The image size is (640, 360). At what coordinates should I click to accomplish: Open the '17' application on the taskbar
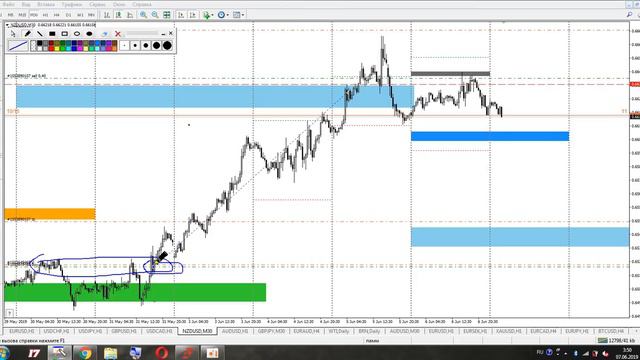click(x=34, y=353)
